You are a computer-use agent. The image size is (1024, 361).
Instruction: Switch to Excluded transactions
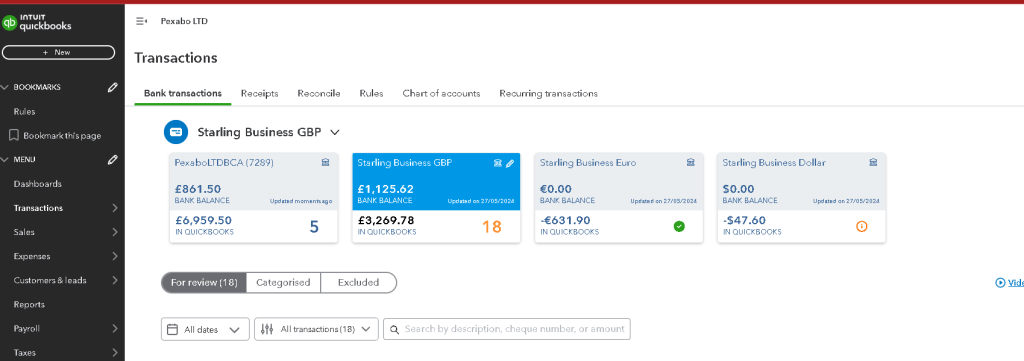point(359,283)
